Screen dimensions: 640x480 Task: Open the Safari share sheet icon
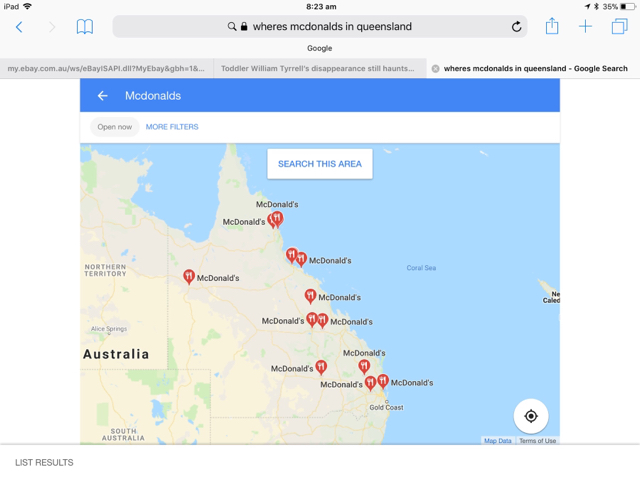click(x=552, y=26)
